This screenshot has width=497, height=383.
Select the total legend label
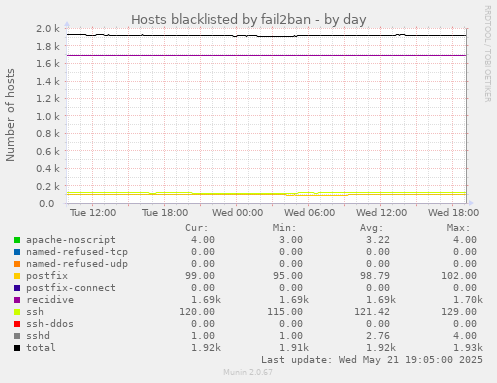(41, 348)
